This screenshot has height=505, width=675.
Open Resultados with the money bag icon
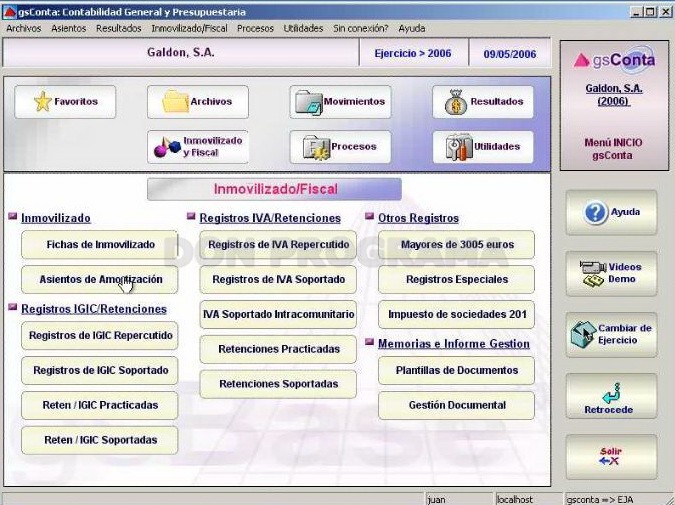click(x=483, y=102)
